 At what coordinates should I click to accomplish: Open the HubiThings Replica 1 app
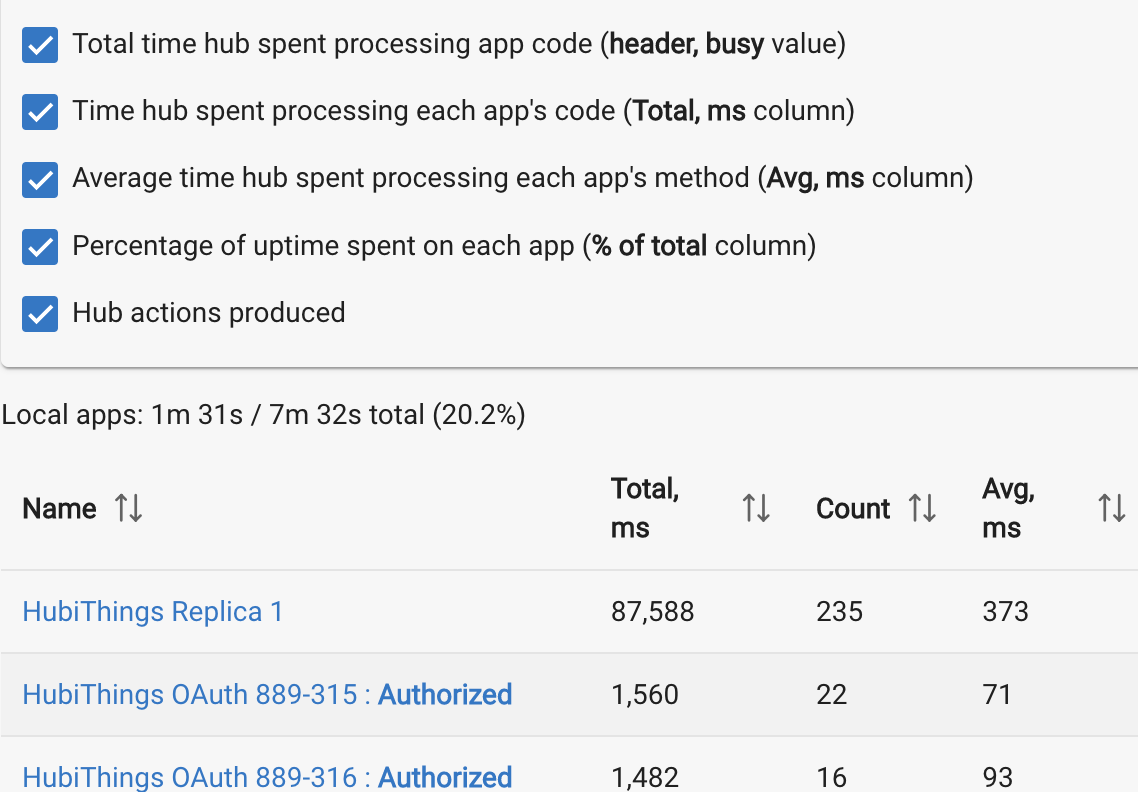(152, 611)
